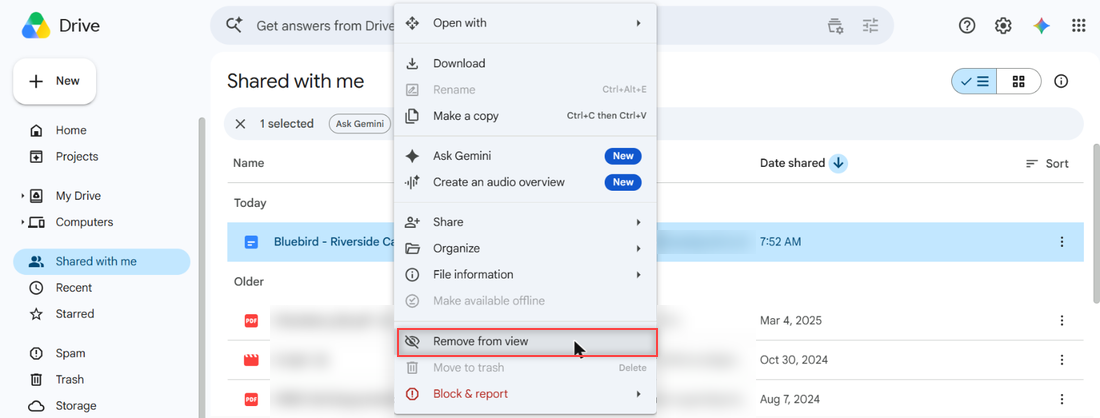Image resolution: width=1100 pixels, height=418 pixels.
Task: Select Shared with me in sidebar
Action: [x=102, y=262]
